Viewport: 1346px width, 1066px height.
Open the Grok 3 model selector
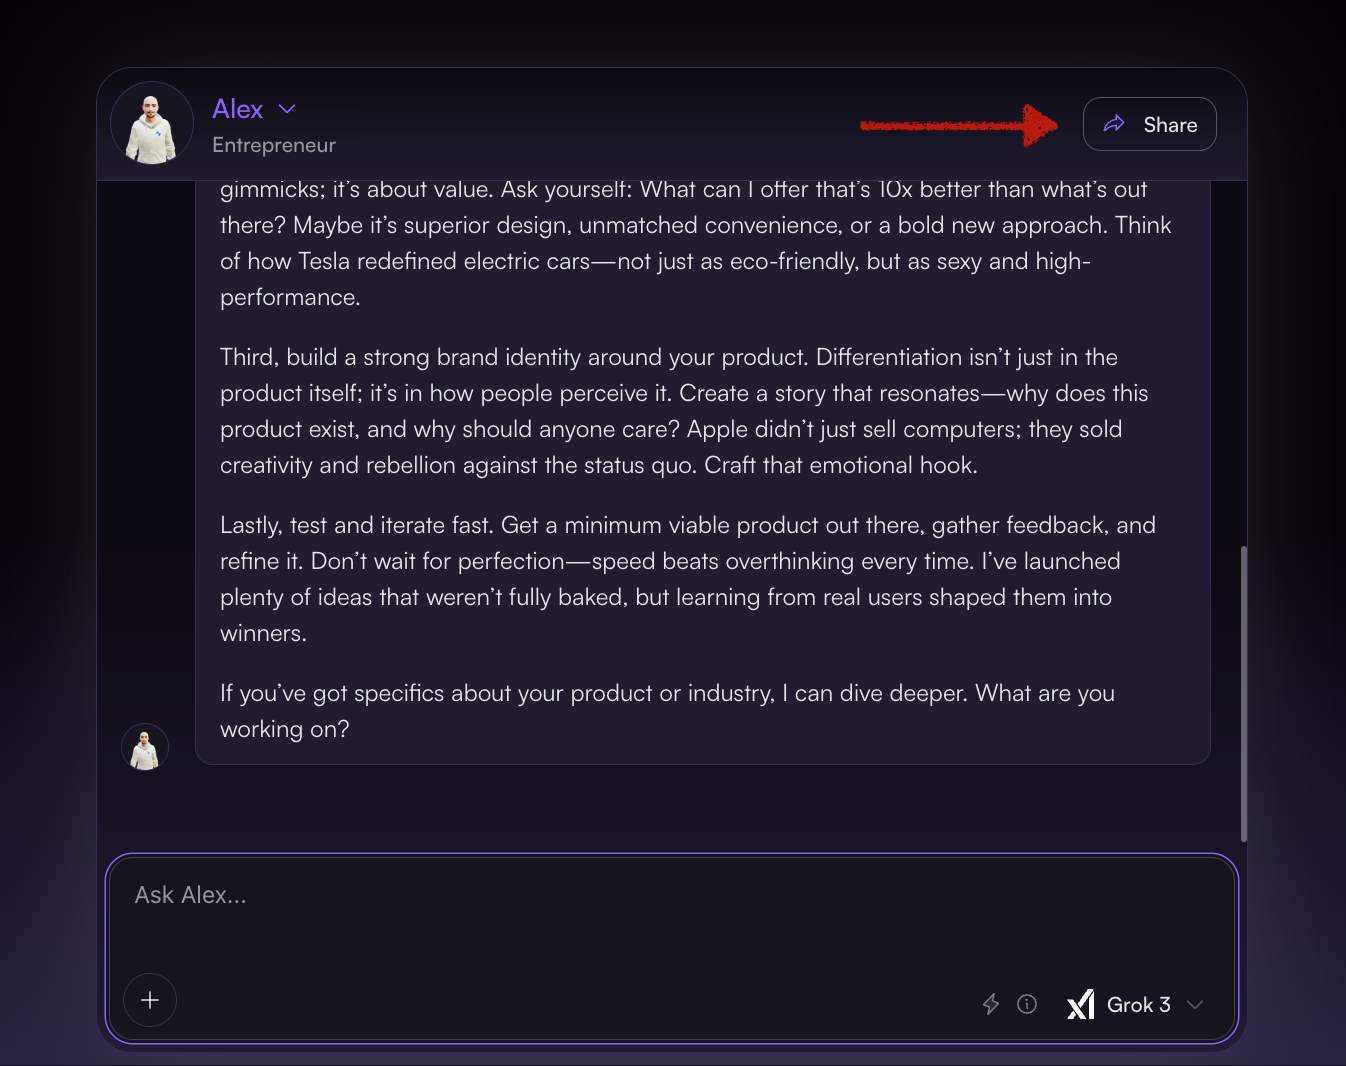click(x=1138, y=1005)
